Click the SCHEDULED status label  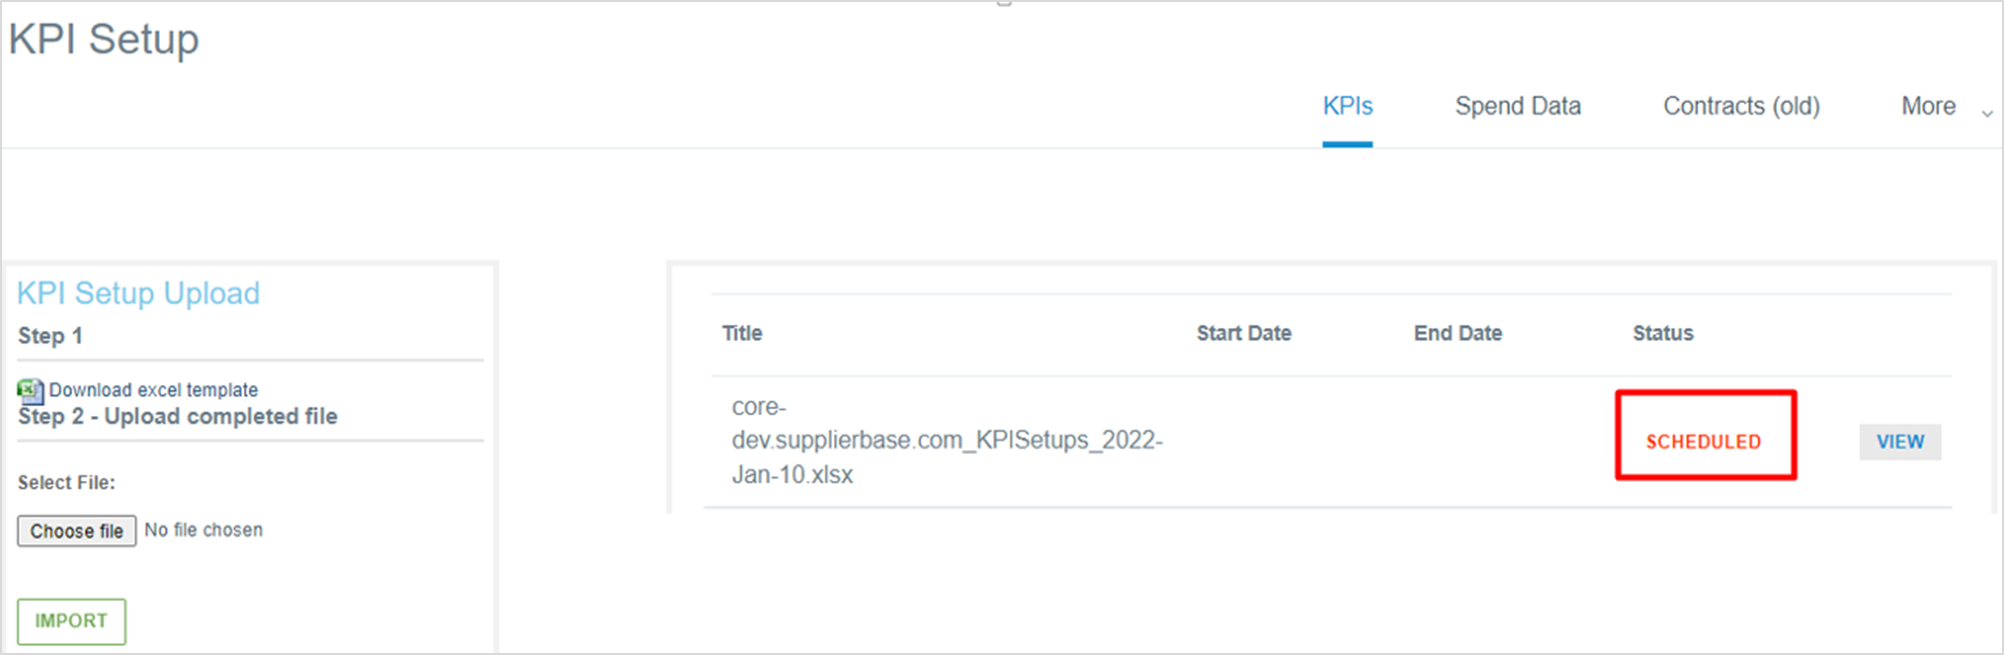(x=1703, y=442)
